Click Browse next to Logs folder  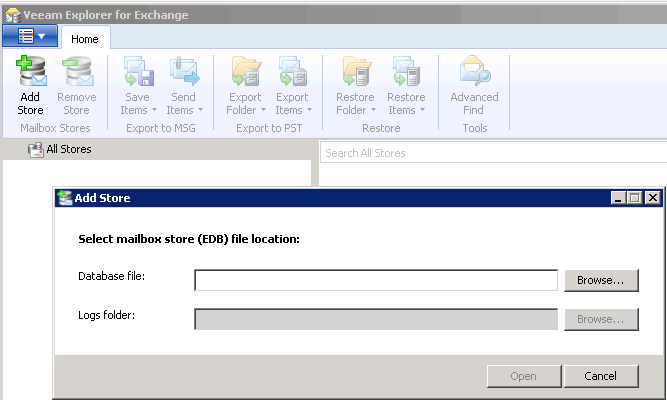(601, 319)
